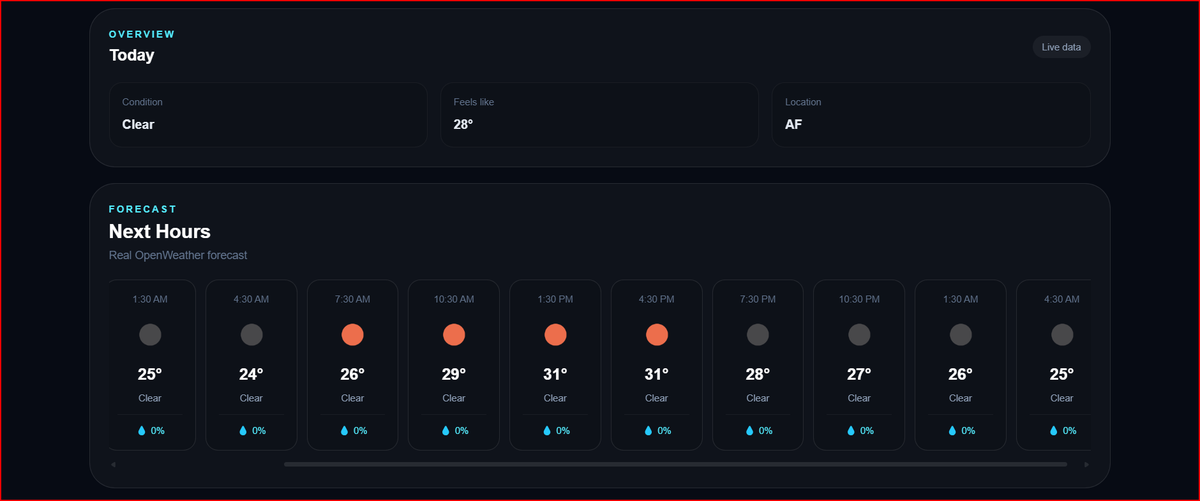Click the scrollbar left arrow
Viewport: 1200px width, 501px height.
(x=113, y=464)
